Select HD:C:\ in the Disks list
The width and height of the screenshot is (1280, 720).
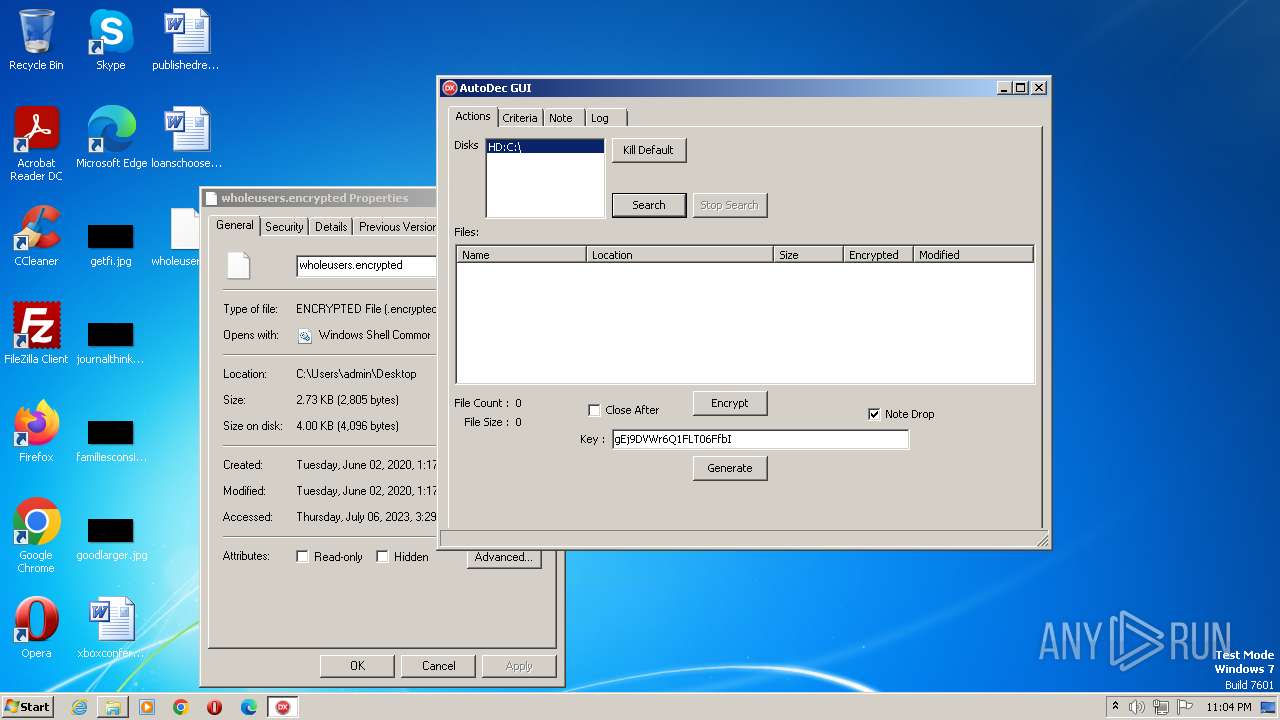coord(545,147)
